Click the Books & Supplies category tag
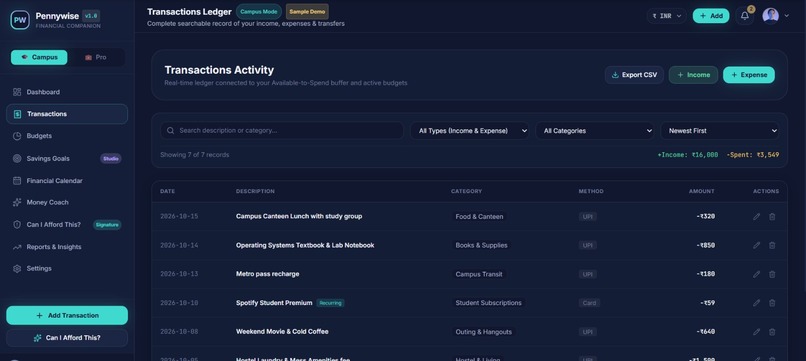 481,245
